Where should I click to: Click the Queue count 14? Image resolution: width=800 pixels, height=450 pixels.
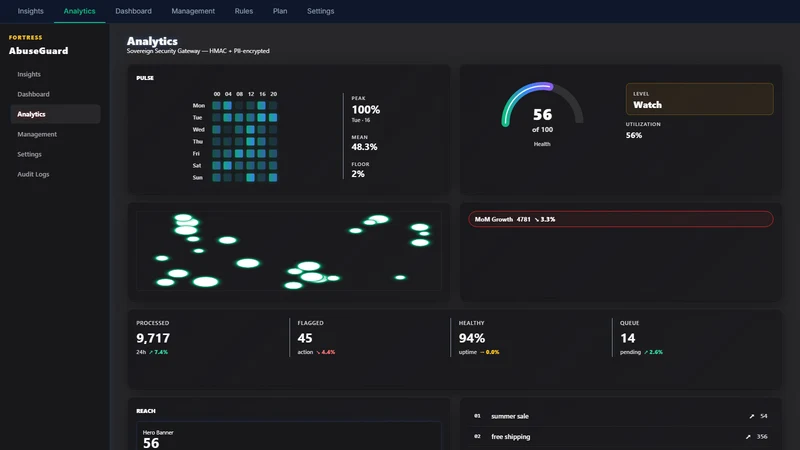(x=628, y=338)
